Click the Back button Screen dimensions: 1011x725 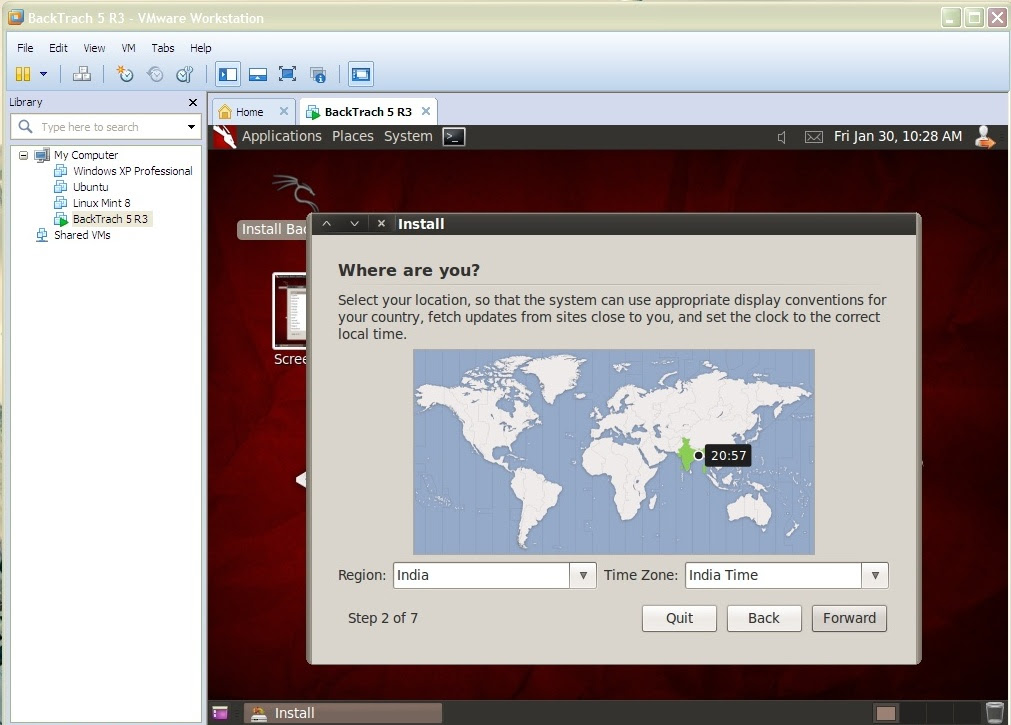tap(764, 619)
